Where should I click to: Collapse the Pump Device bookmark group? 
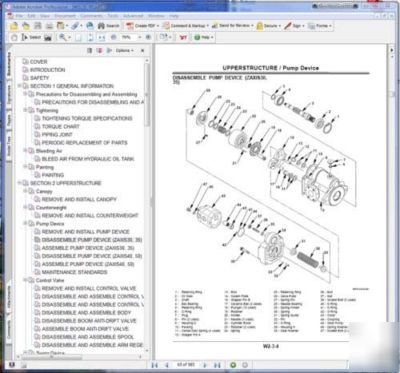pos(25,223)
